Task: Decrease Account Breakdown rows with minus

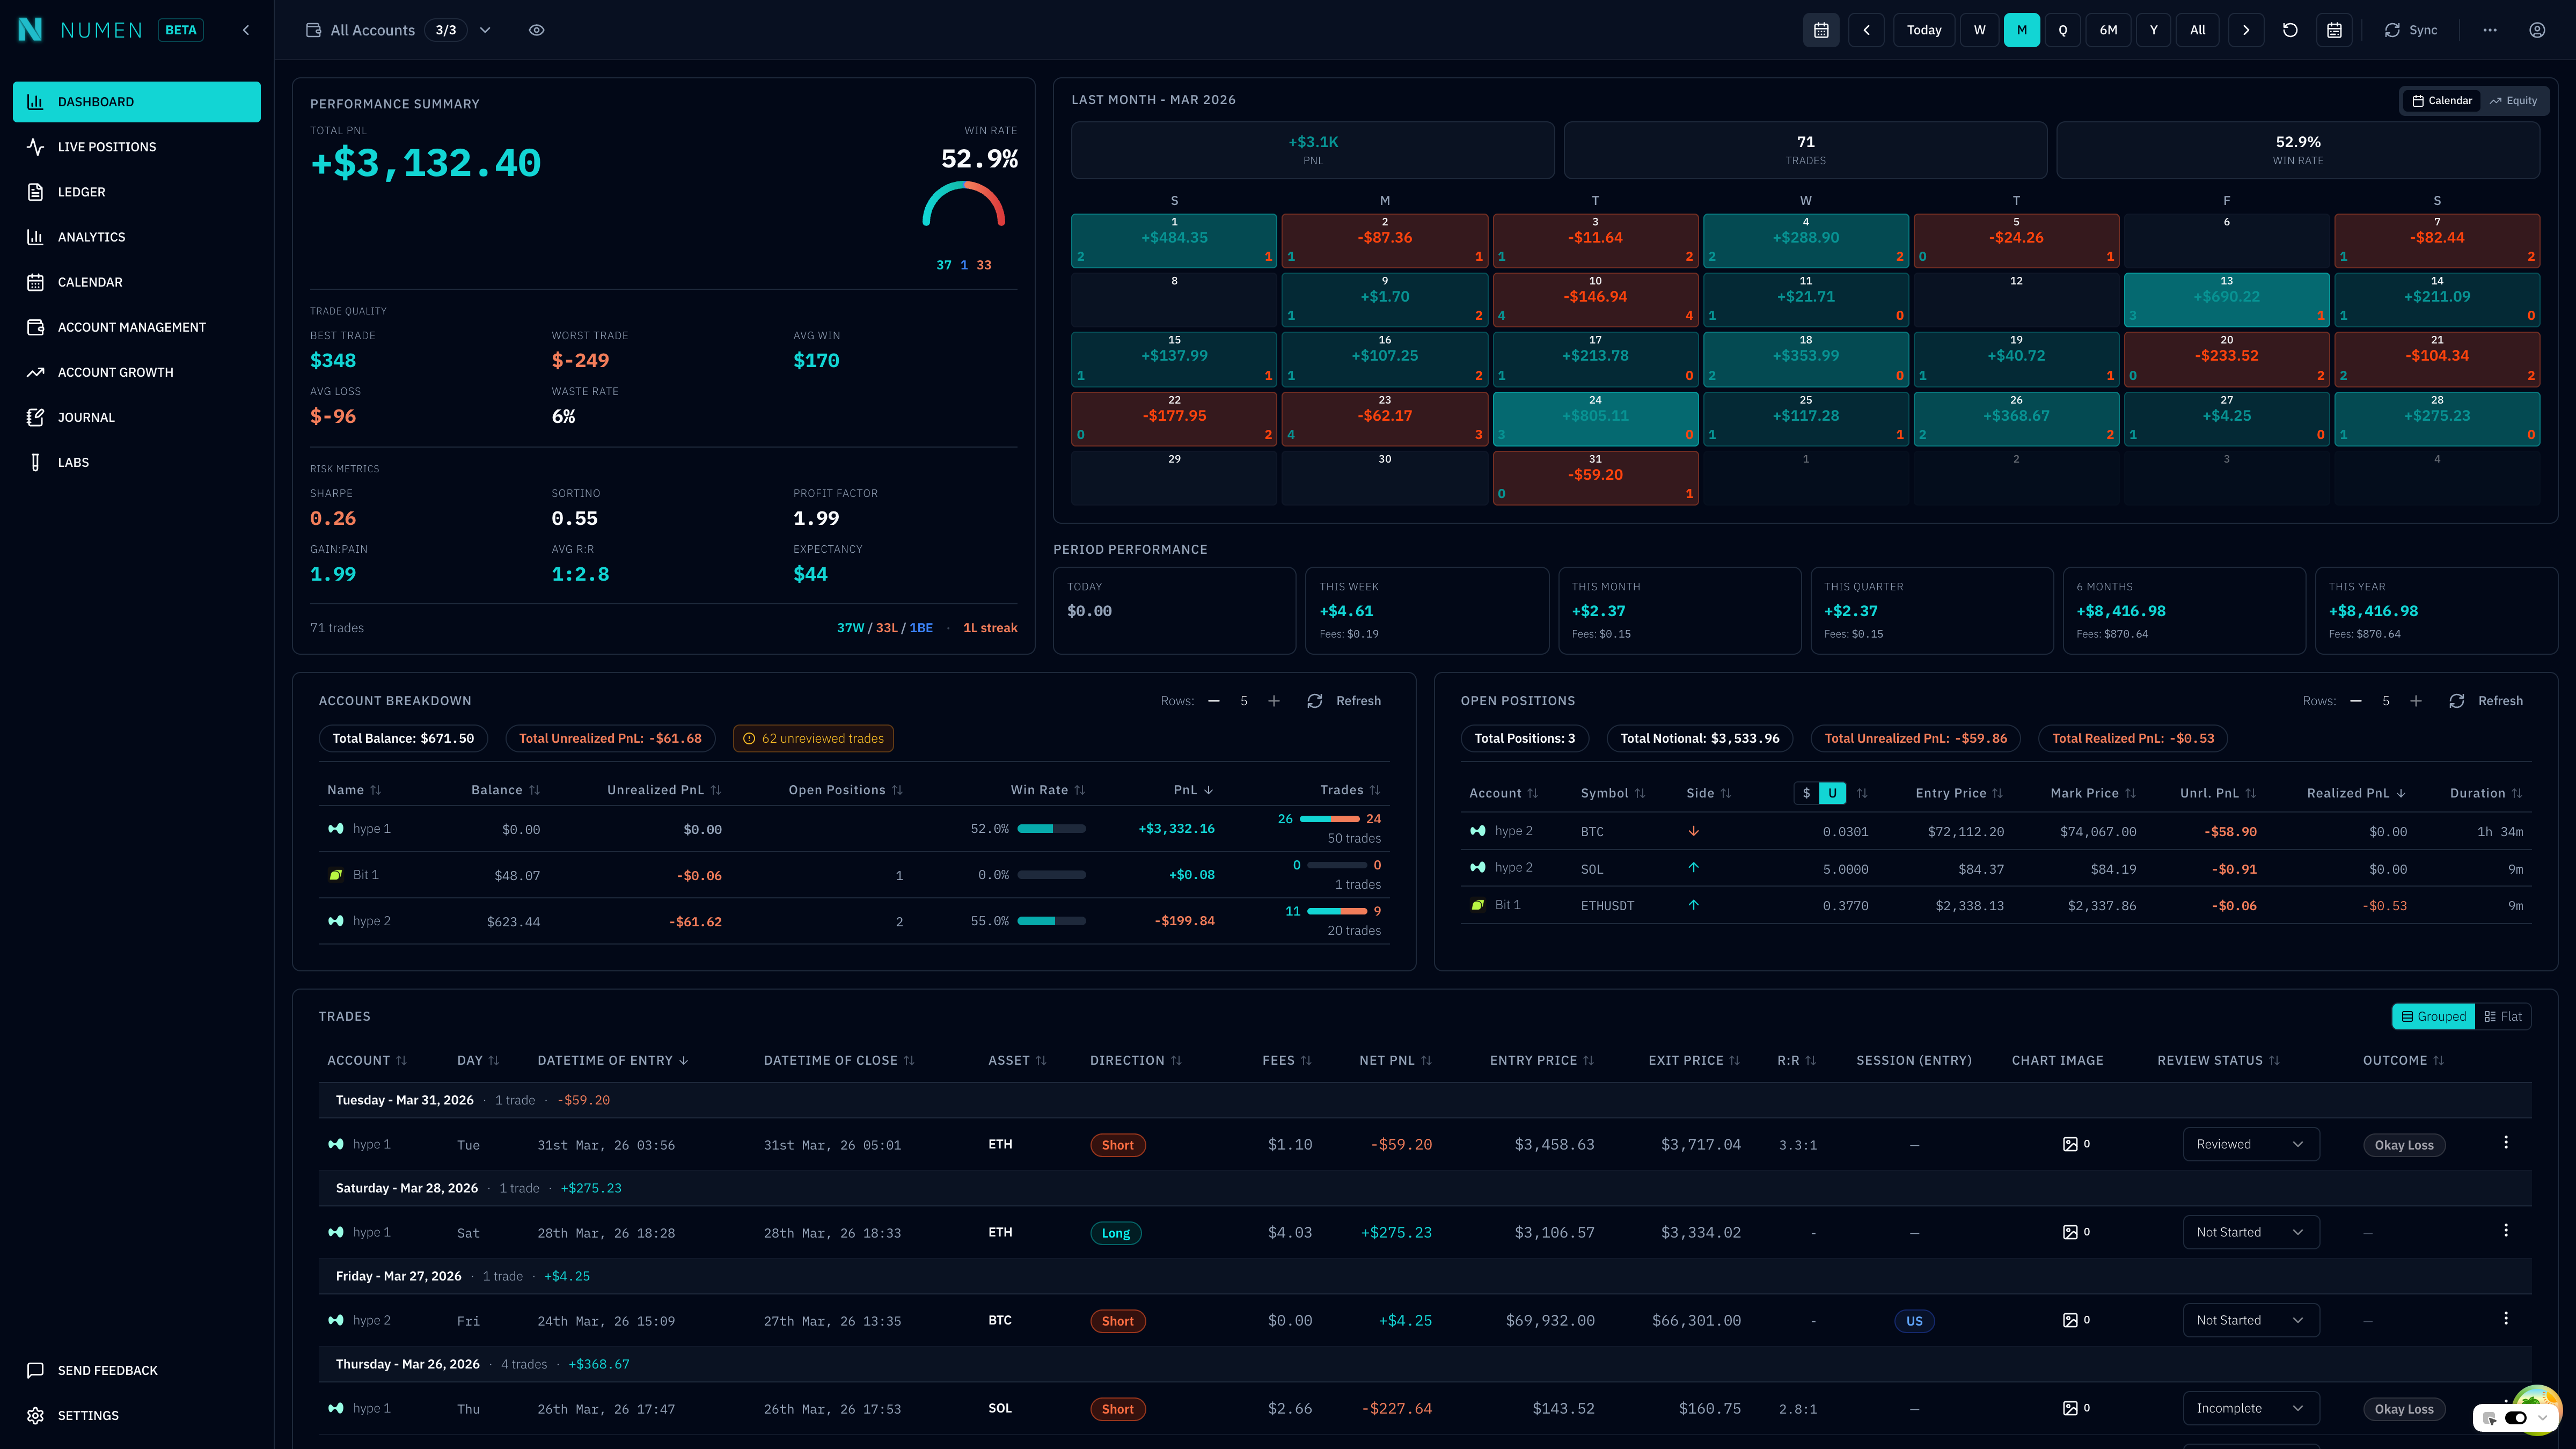Action: tap(1214, 701)
